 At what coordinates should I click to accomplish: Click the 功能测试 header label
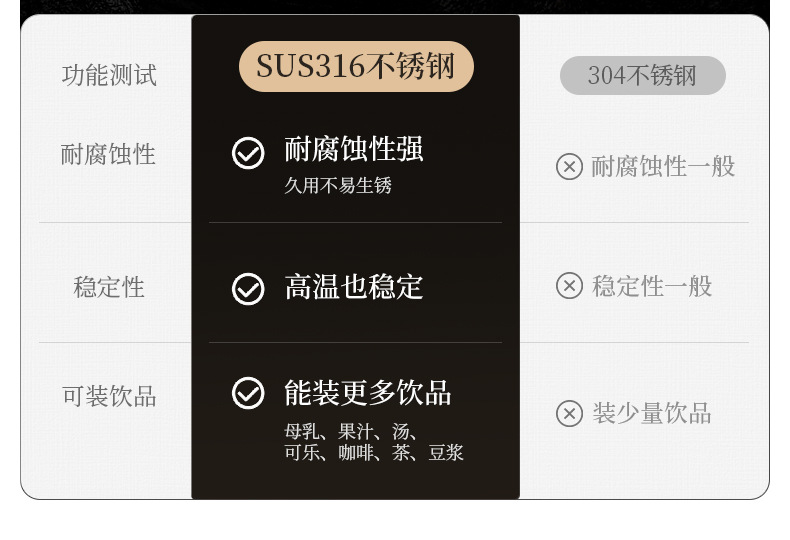[109, 76]
